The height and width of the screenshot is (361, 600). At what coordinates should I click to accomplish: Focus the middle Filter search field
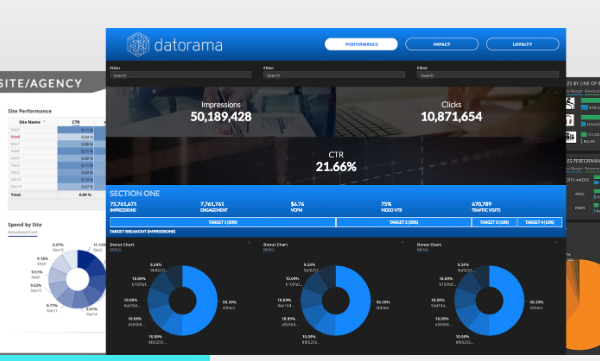(x=334, y=75)
